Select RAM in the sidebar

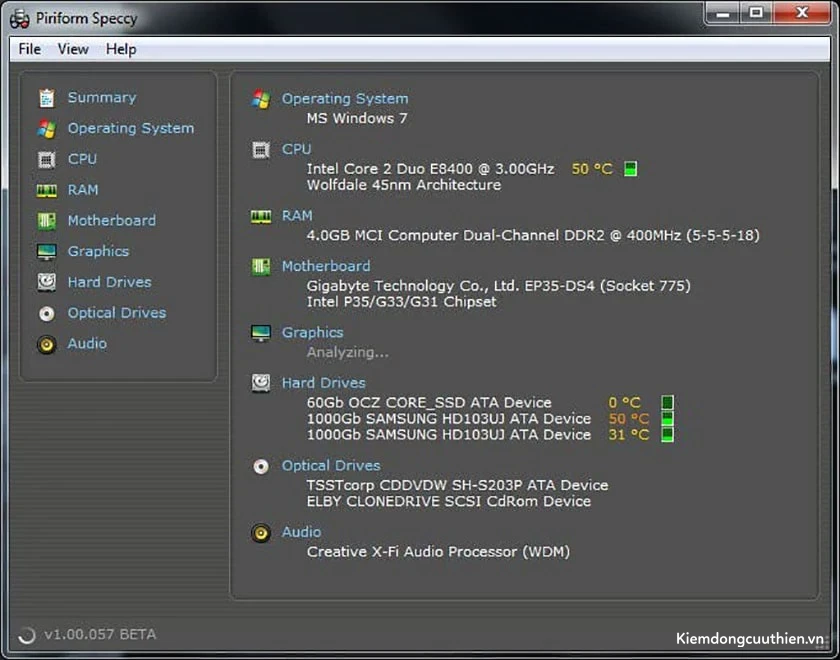tap(82, 190)
